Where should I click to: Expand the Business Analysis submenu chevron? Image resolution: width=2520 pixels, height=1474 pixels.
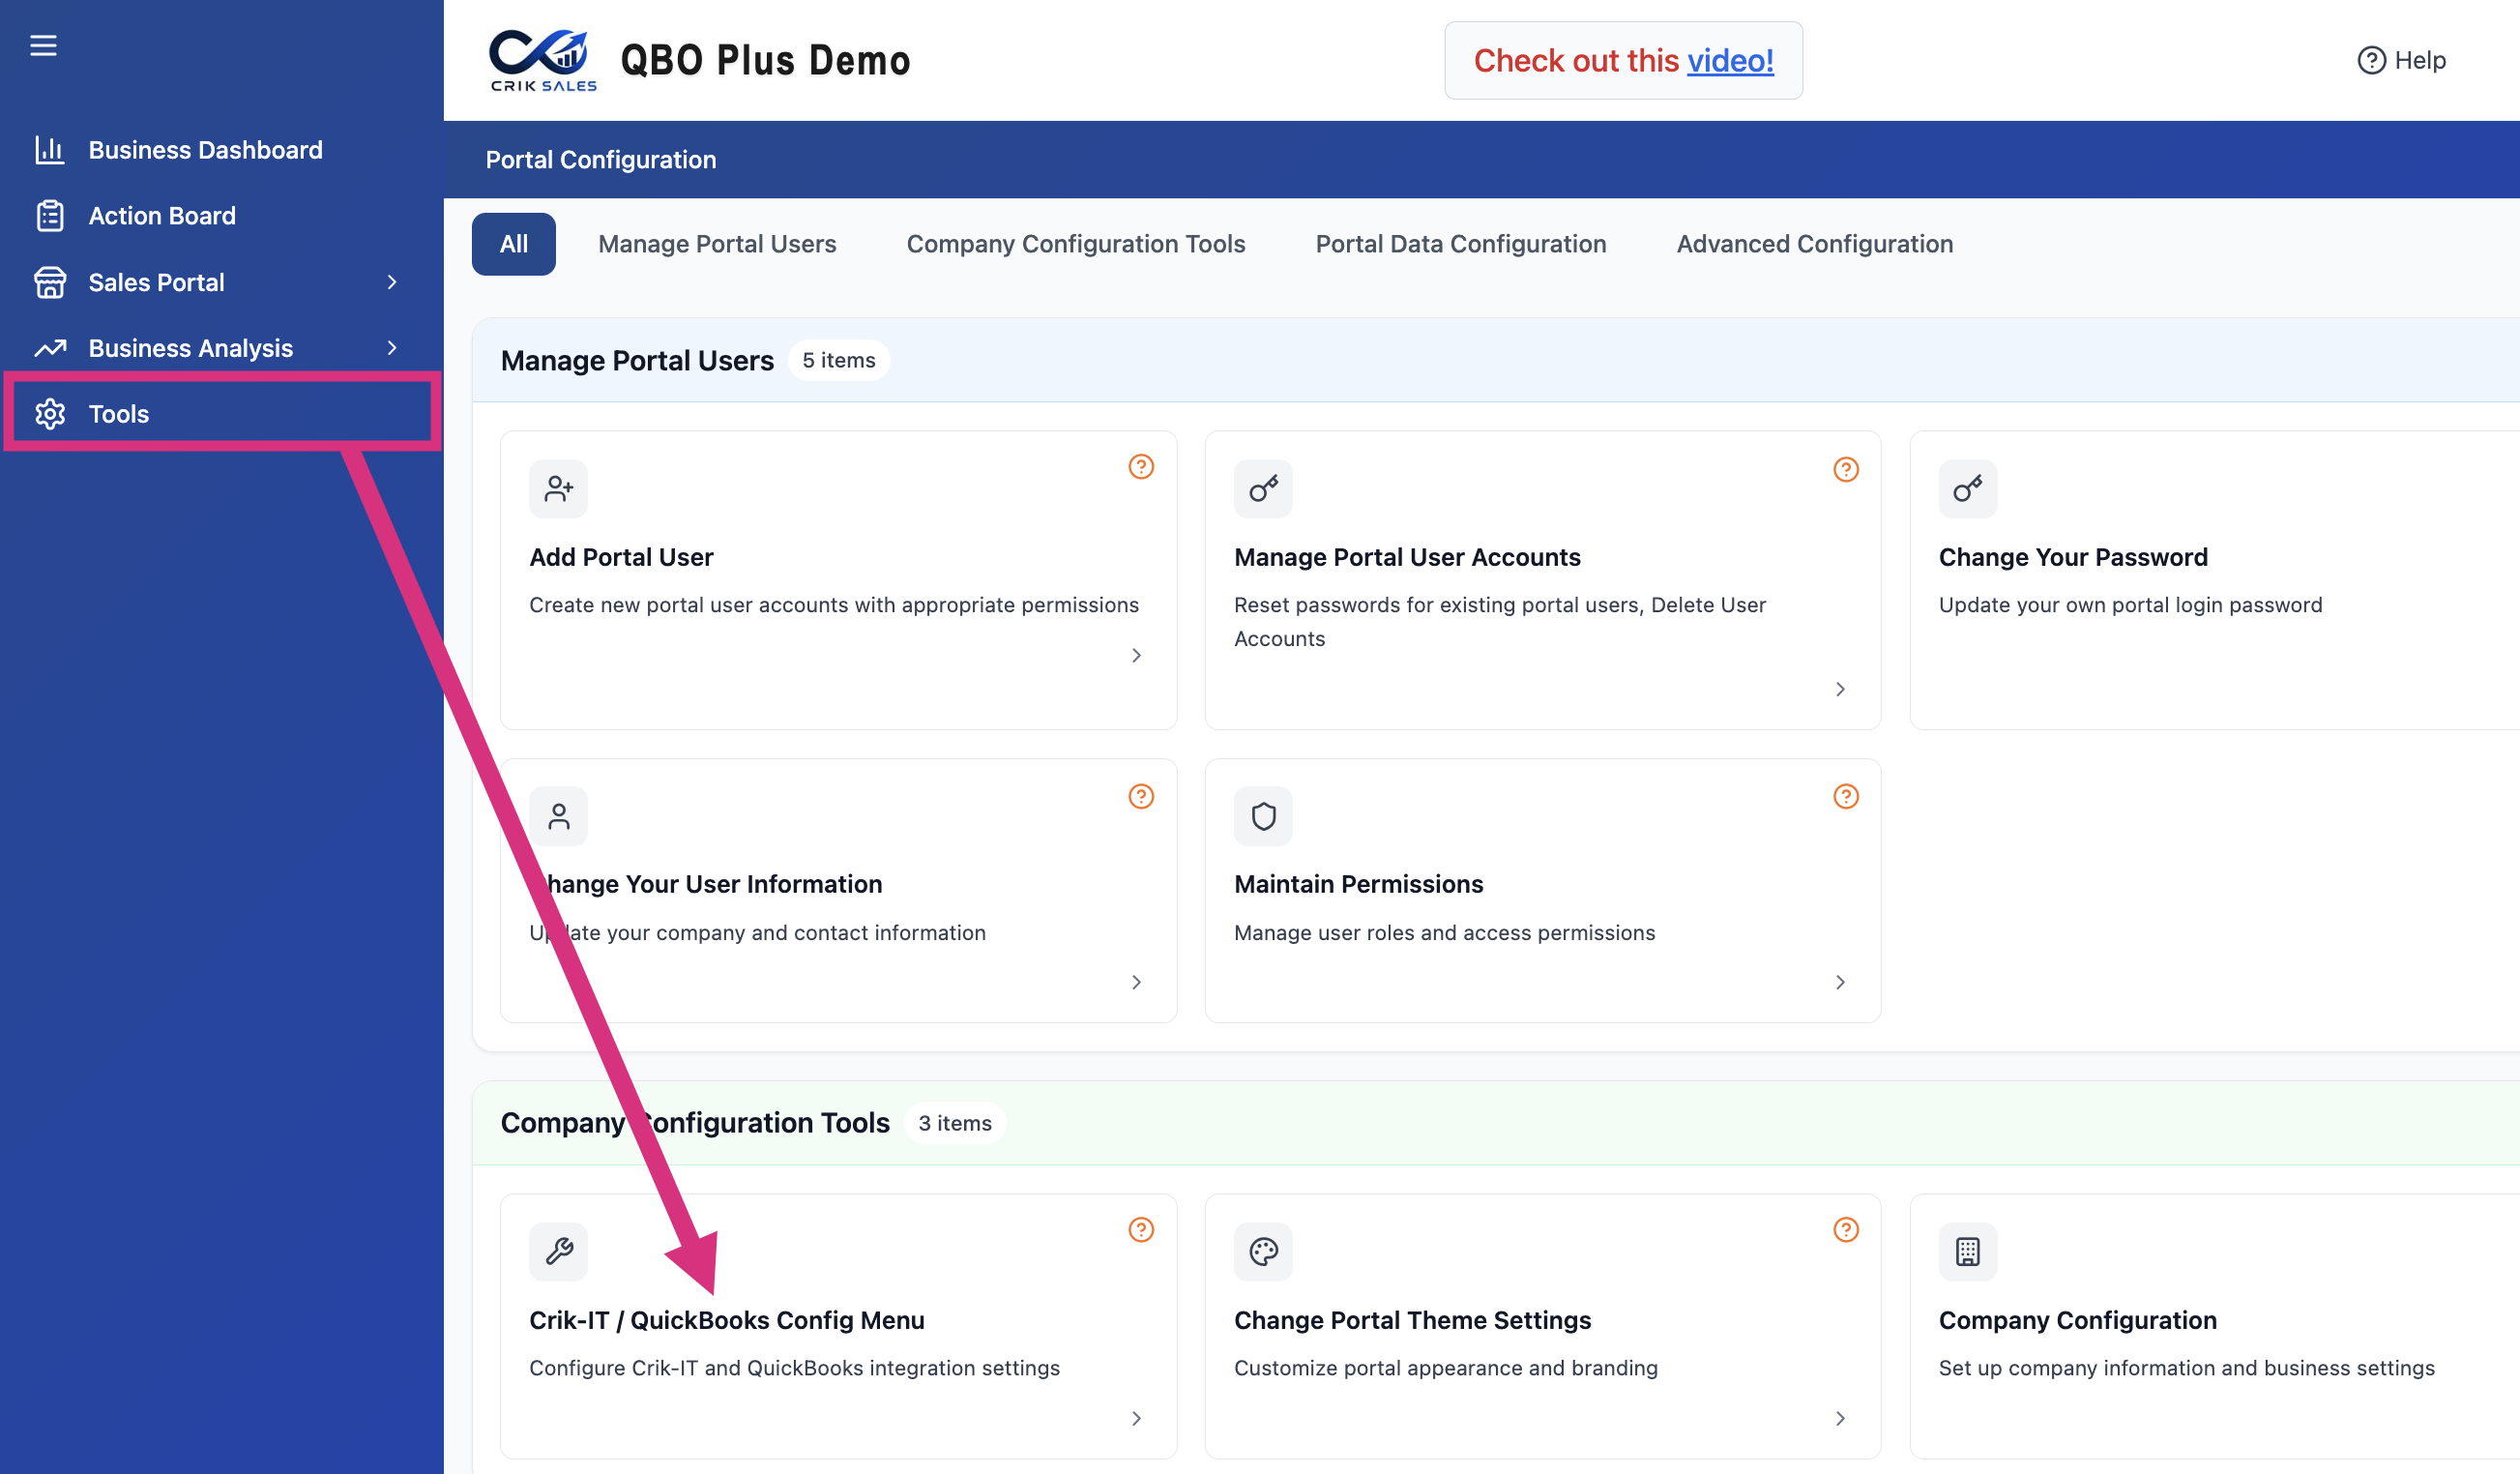point(392,348)
